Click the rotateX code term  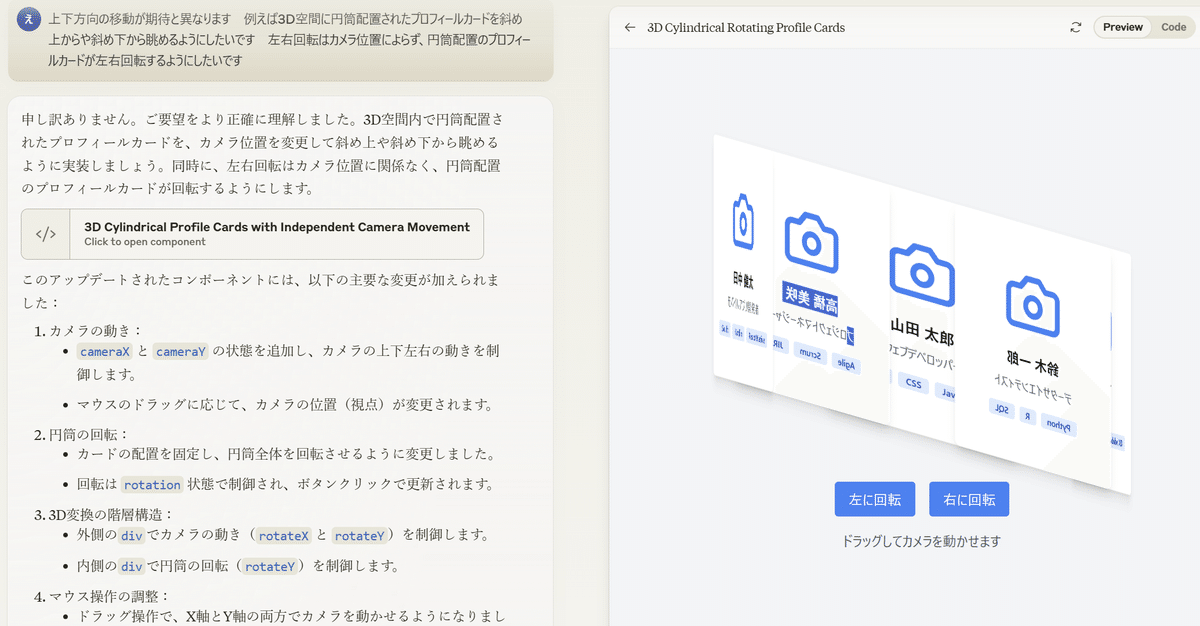[x=283, y=535]
